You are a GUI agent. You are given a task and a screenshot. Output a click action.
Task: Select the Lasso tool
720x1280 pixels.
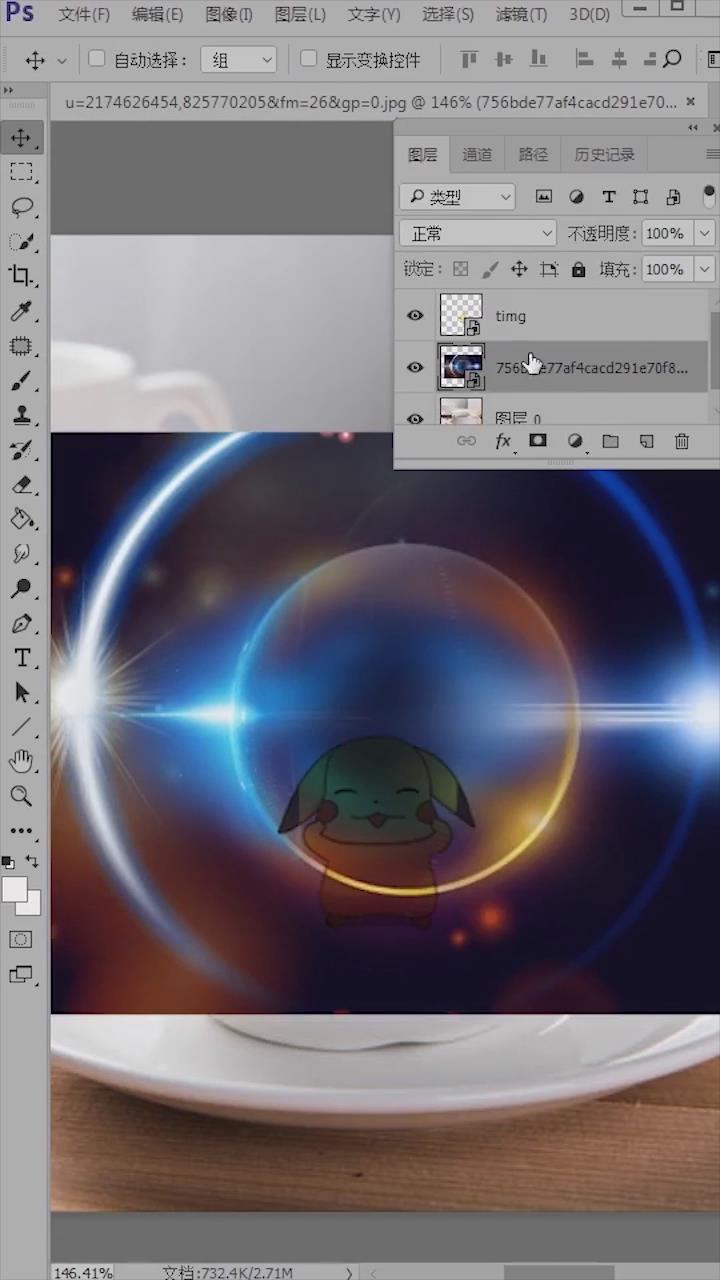coord(21,207)
